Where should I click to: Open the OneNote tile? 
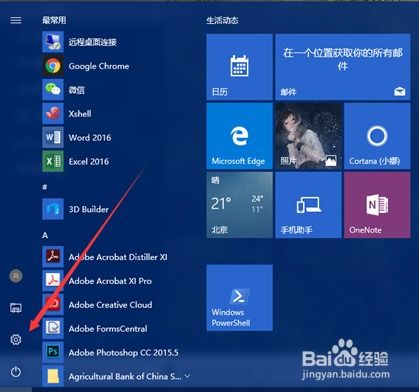(377, 205)
